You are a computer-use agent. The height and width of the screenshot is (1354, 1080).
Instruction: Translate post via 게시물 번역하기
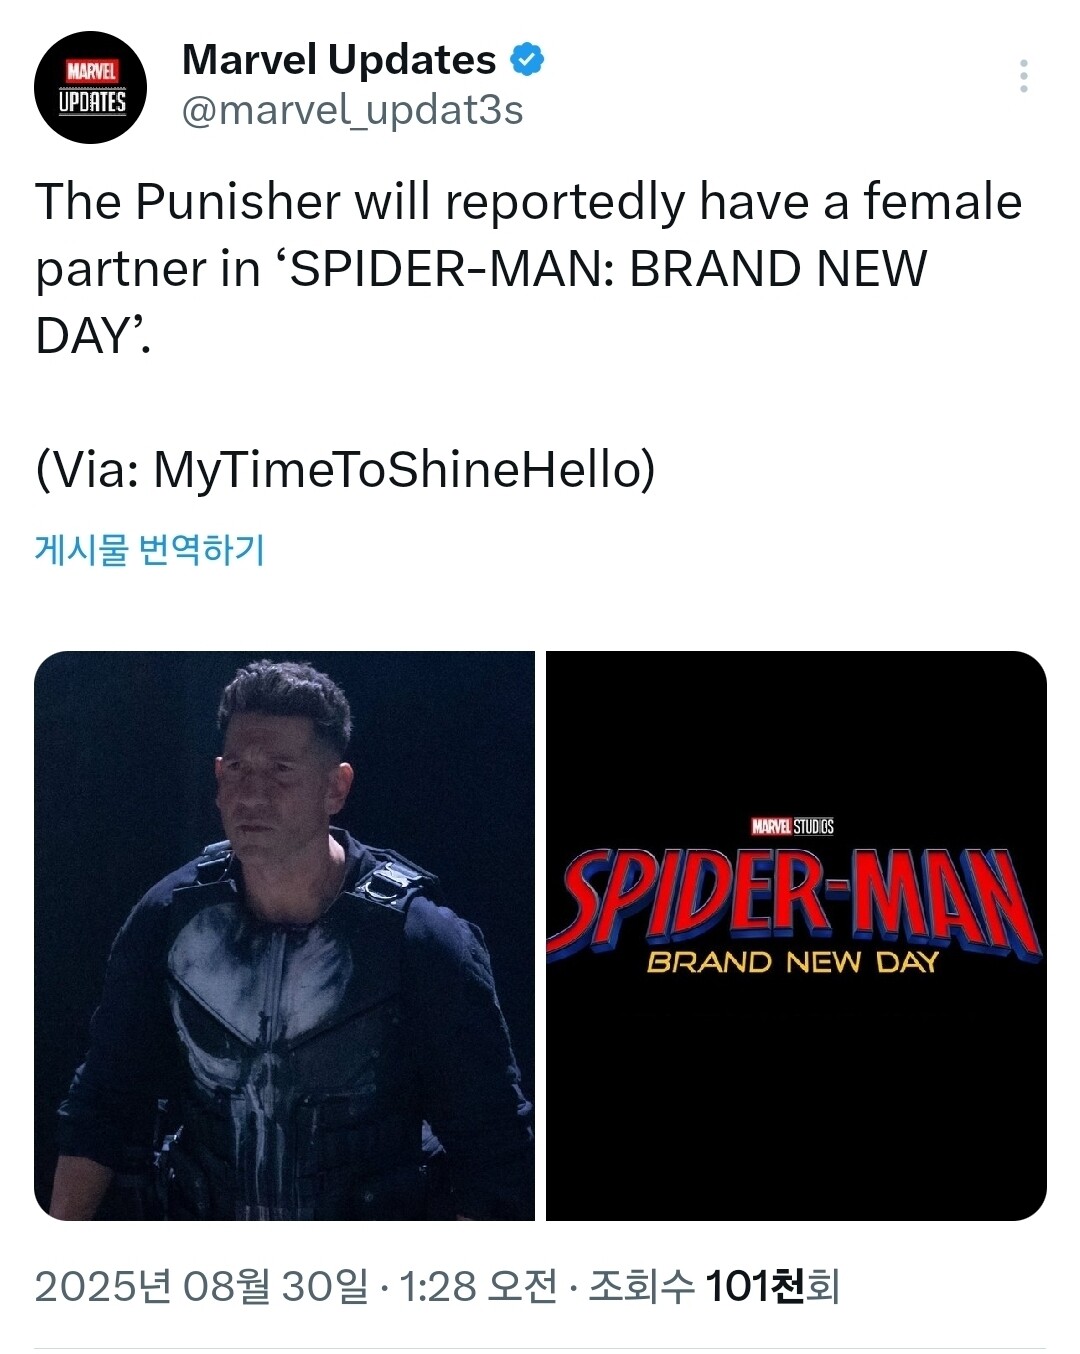(x=150, y=550)
